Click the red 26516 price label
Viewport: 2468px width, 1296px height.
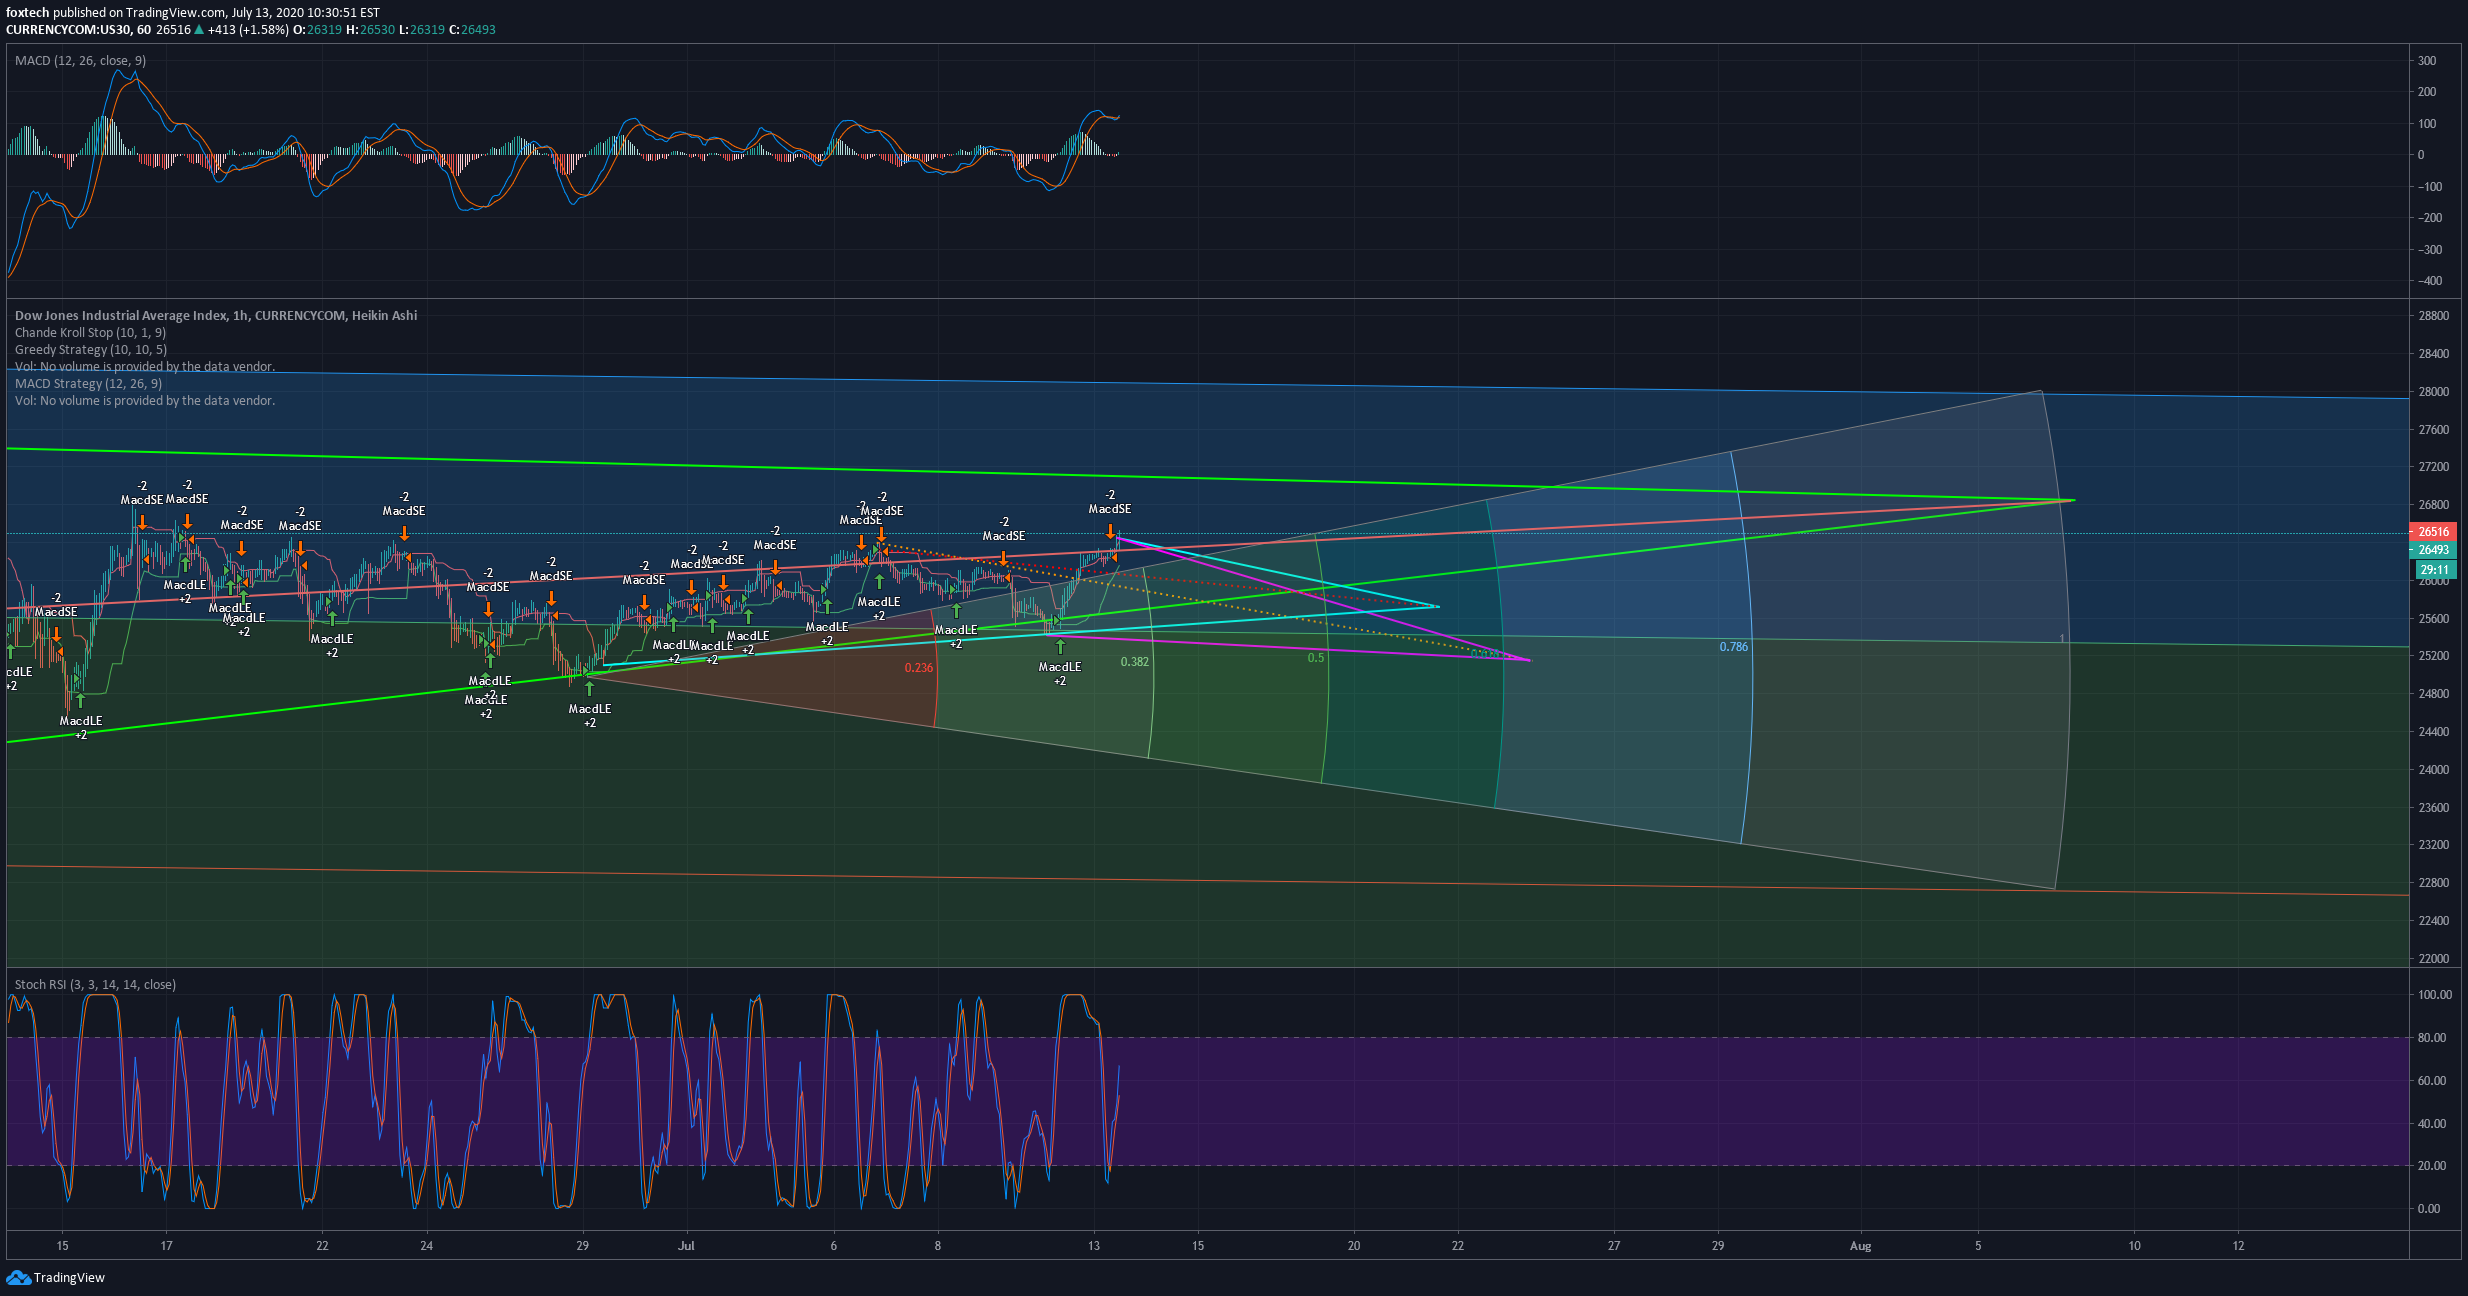pos(2434,532)
